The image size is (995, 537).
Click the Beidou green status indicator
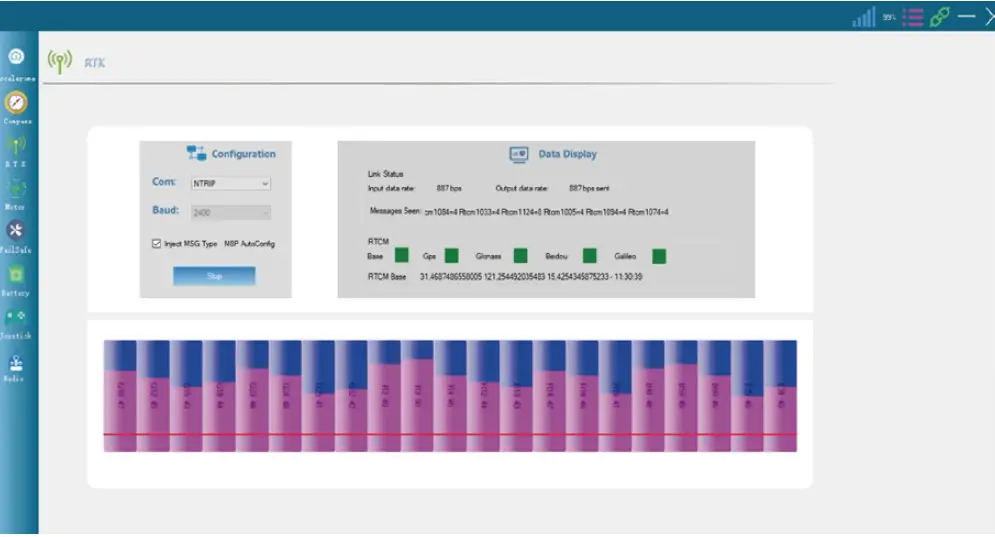coord(590,256)
